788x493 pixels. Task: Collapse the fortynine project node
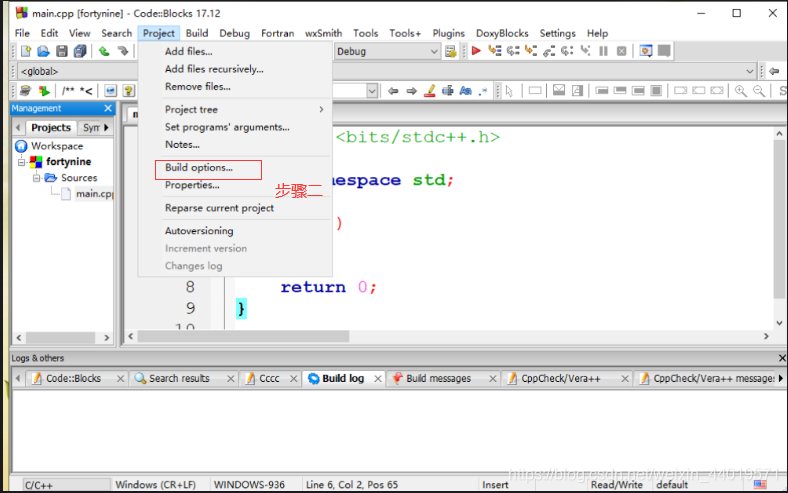21,162
